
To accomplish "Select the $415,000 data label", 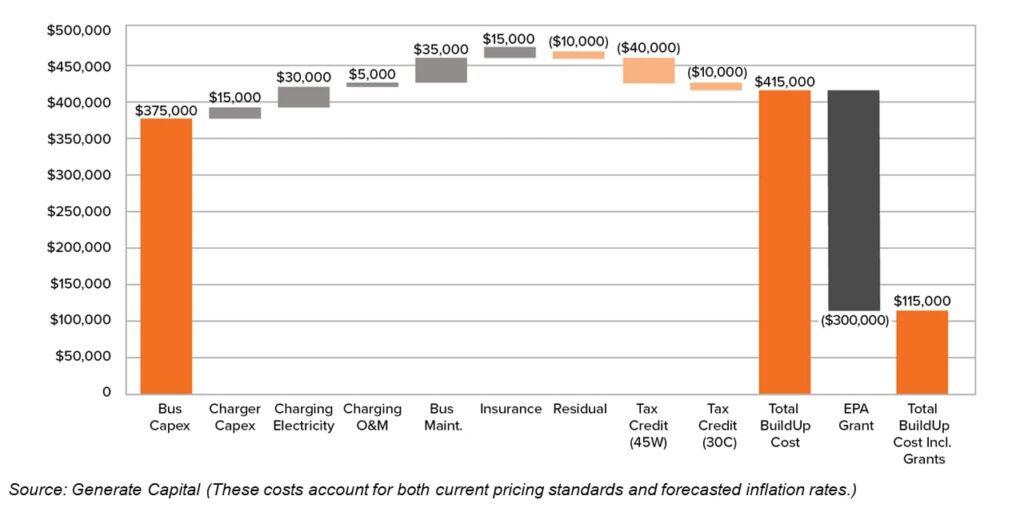I will (x=785, y=81).
